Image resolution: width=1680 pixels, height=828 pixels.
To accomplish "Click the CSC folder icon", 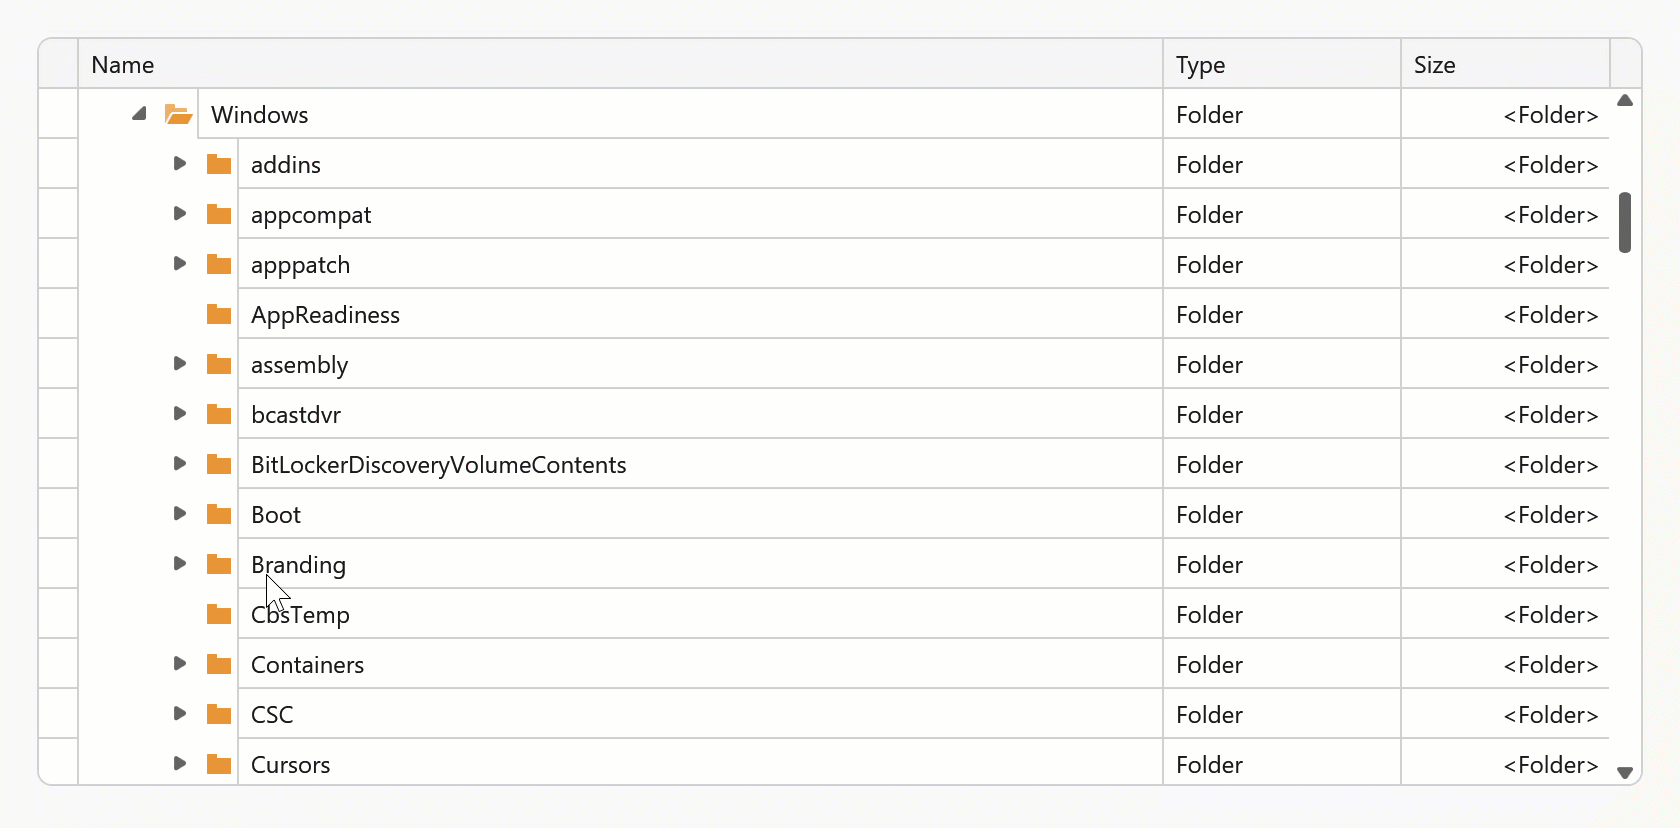I will 218,713.
